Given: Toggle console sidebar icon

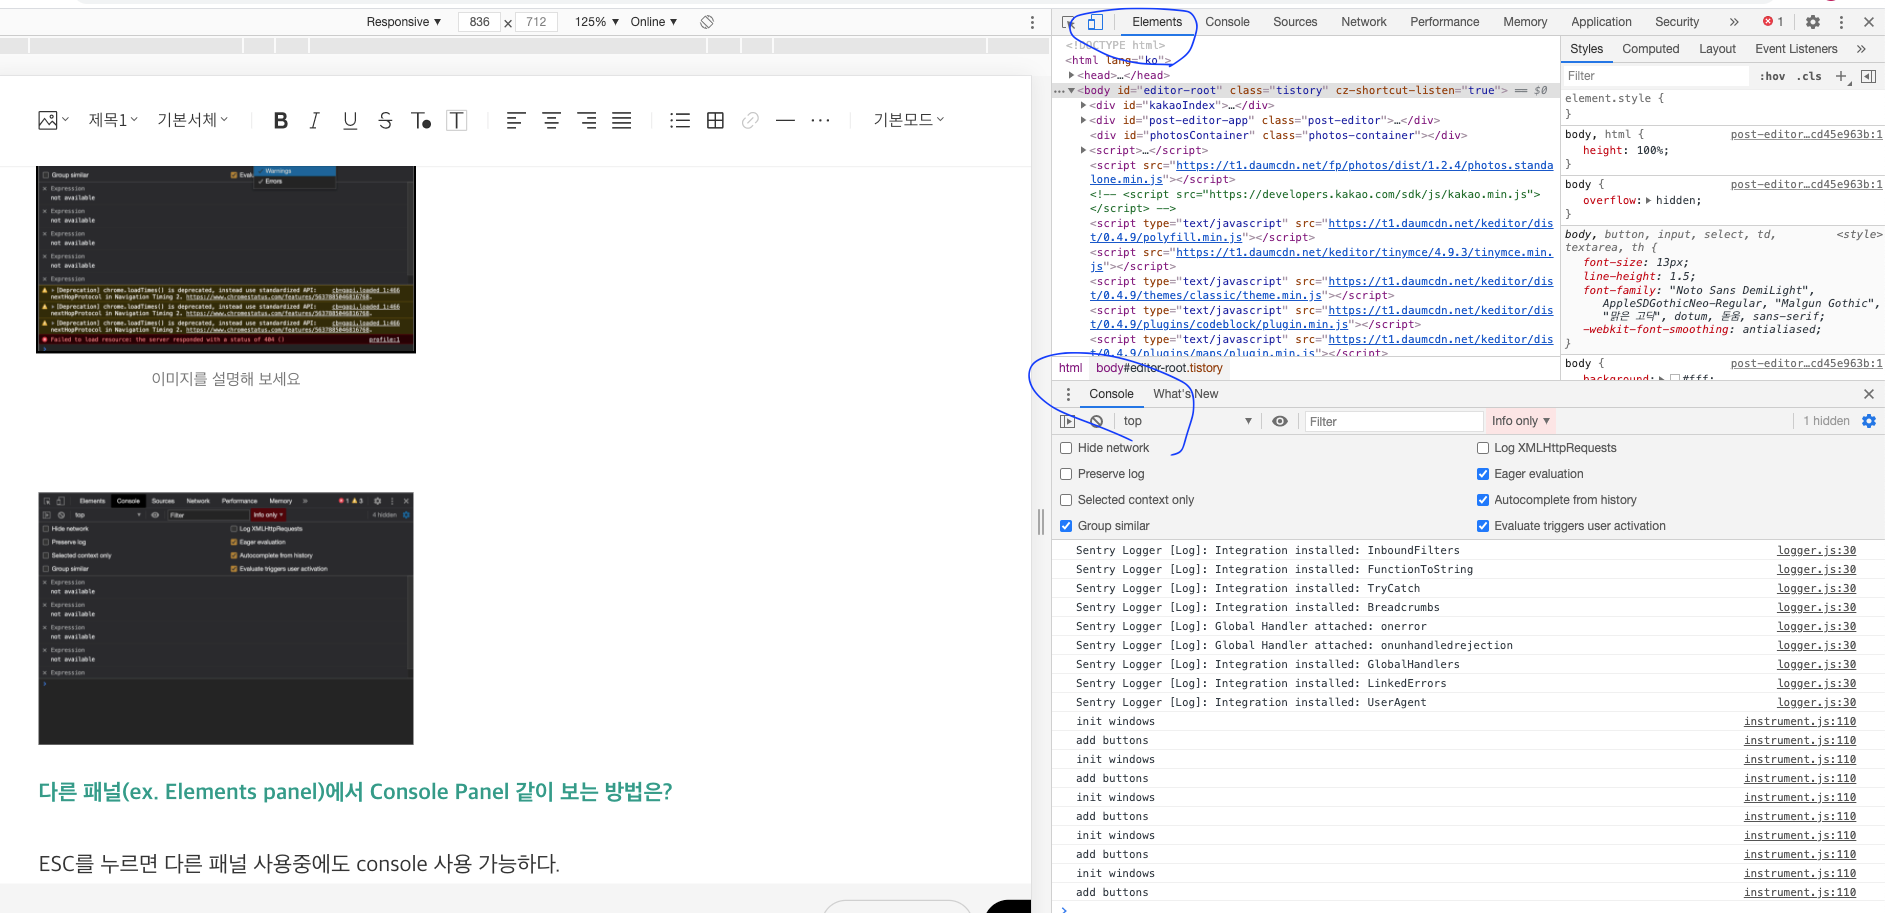Looking at the screenshot, I should click(x=1068, y=421).
